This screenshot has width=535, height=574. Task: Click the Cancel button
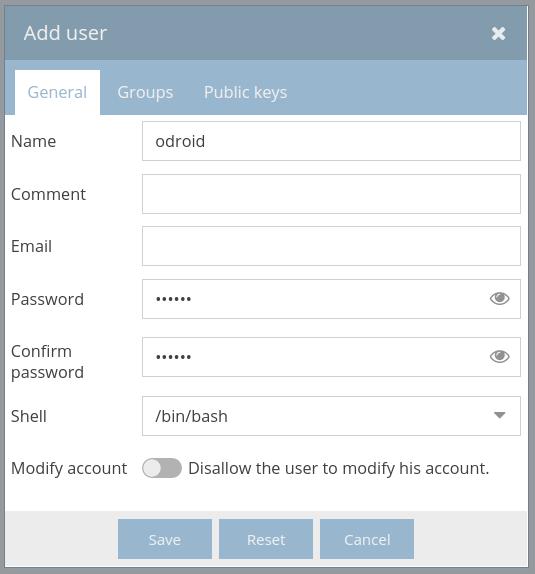pos(367,539)
